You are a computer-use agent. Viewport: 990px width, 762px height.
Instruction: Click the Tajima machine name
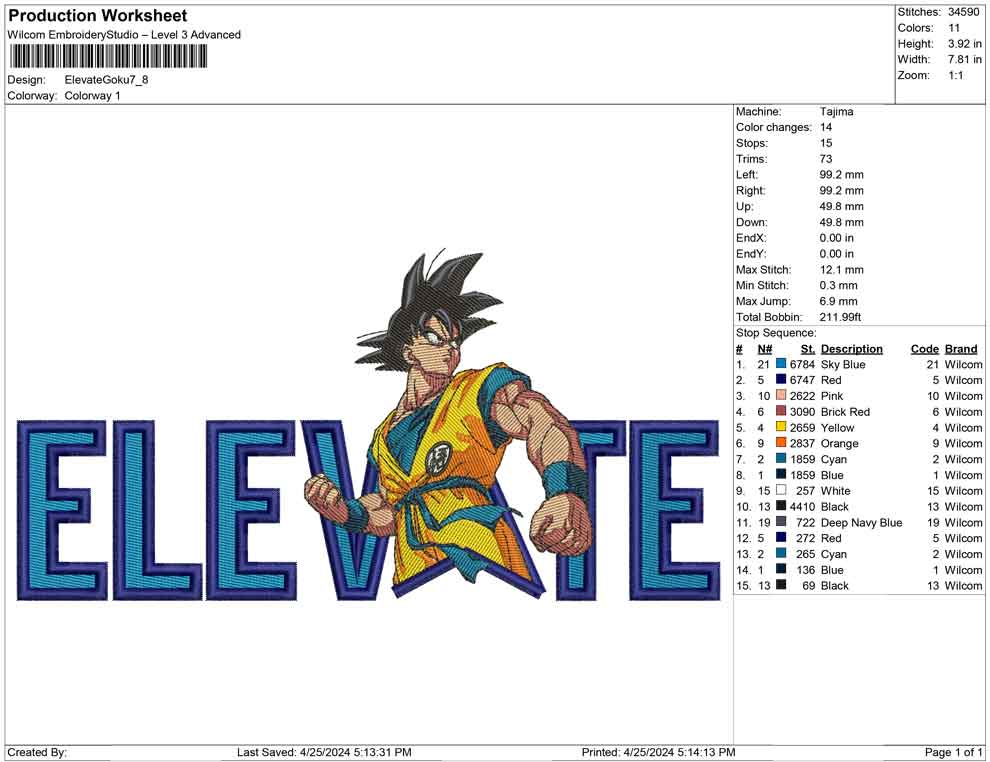click(x=837, y=112)
